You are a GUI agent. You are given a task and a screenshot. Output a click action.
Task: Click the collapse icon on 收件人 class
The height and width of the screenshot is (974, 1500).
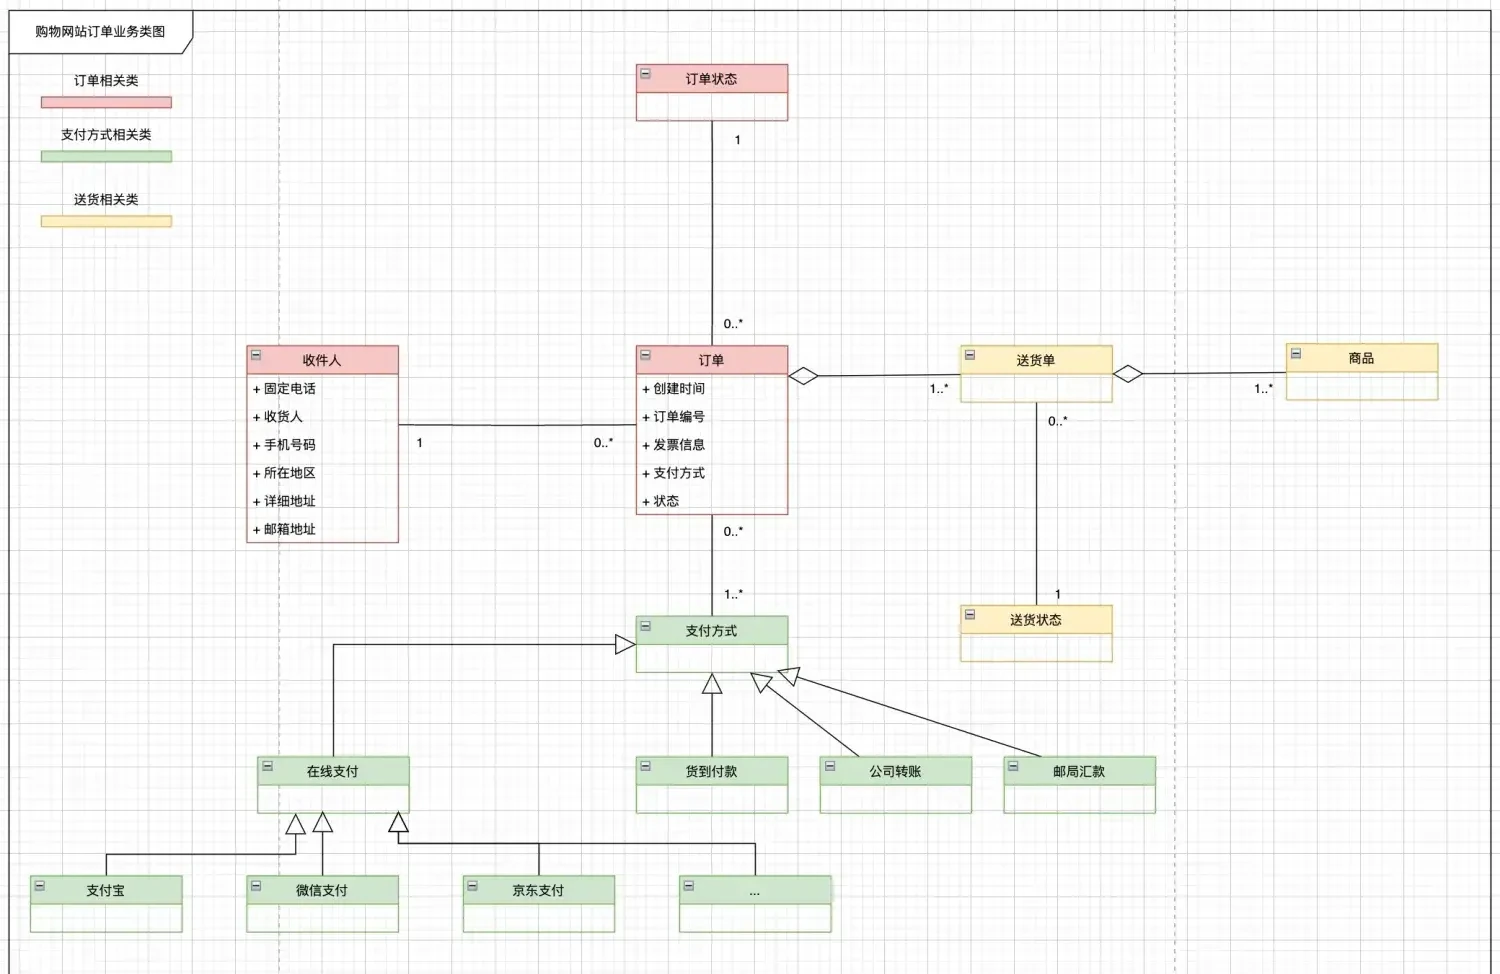click(256, 355)
